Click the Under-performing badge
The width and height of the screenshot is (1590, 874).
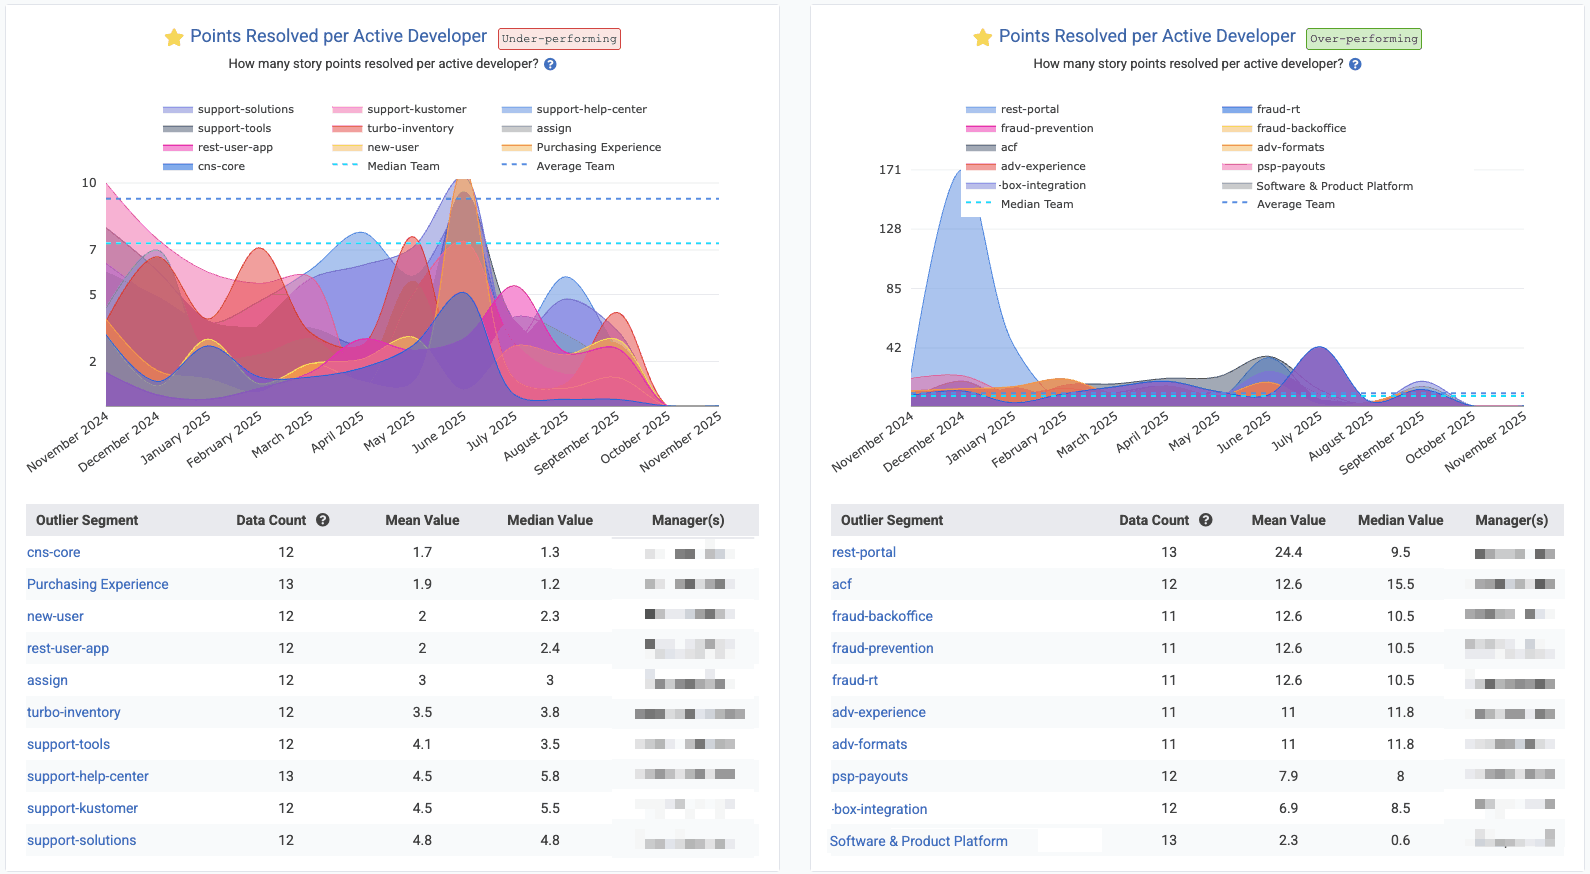559,39
